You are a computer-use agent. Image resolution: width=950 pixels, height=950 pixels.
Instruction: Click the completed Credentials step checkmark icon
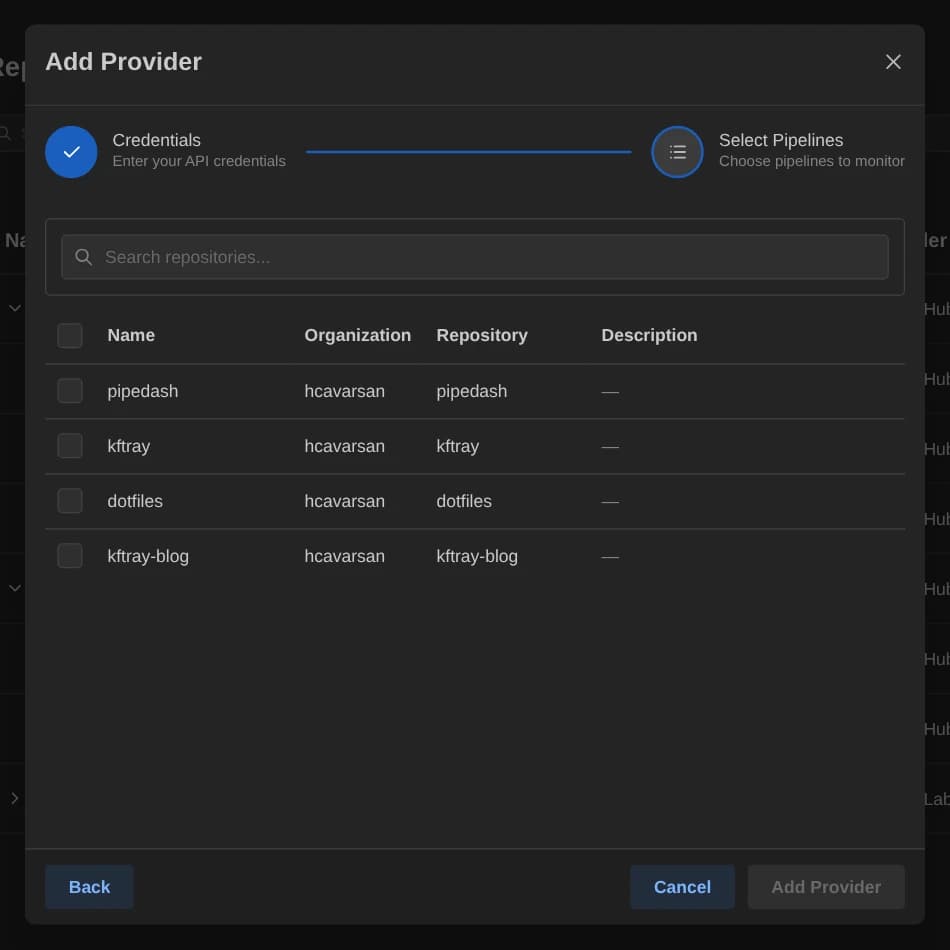71,152
